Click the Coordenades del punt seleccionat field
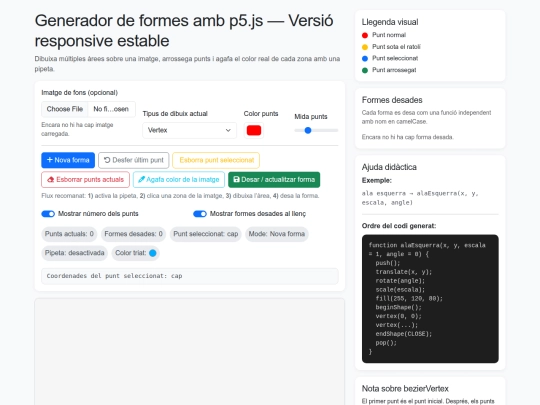This screenshot has width=540, height=405. coord(190,276)
